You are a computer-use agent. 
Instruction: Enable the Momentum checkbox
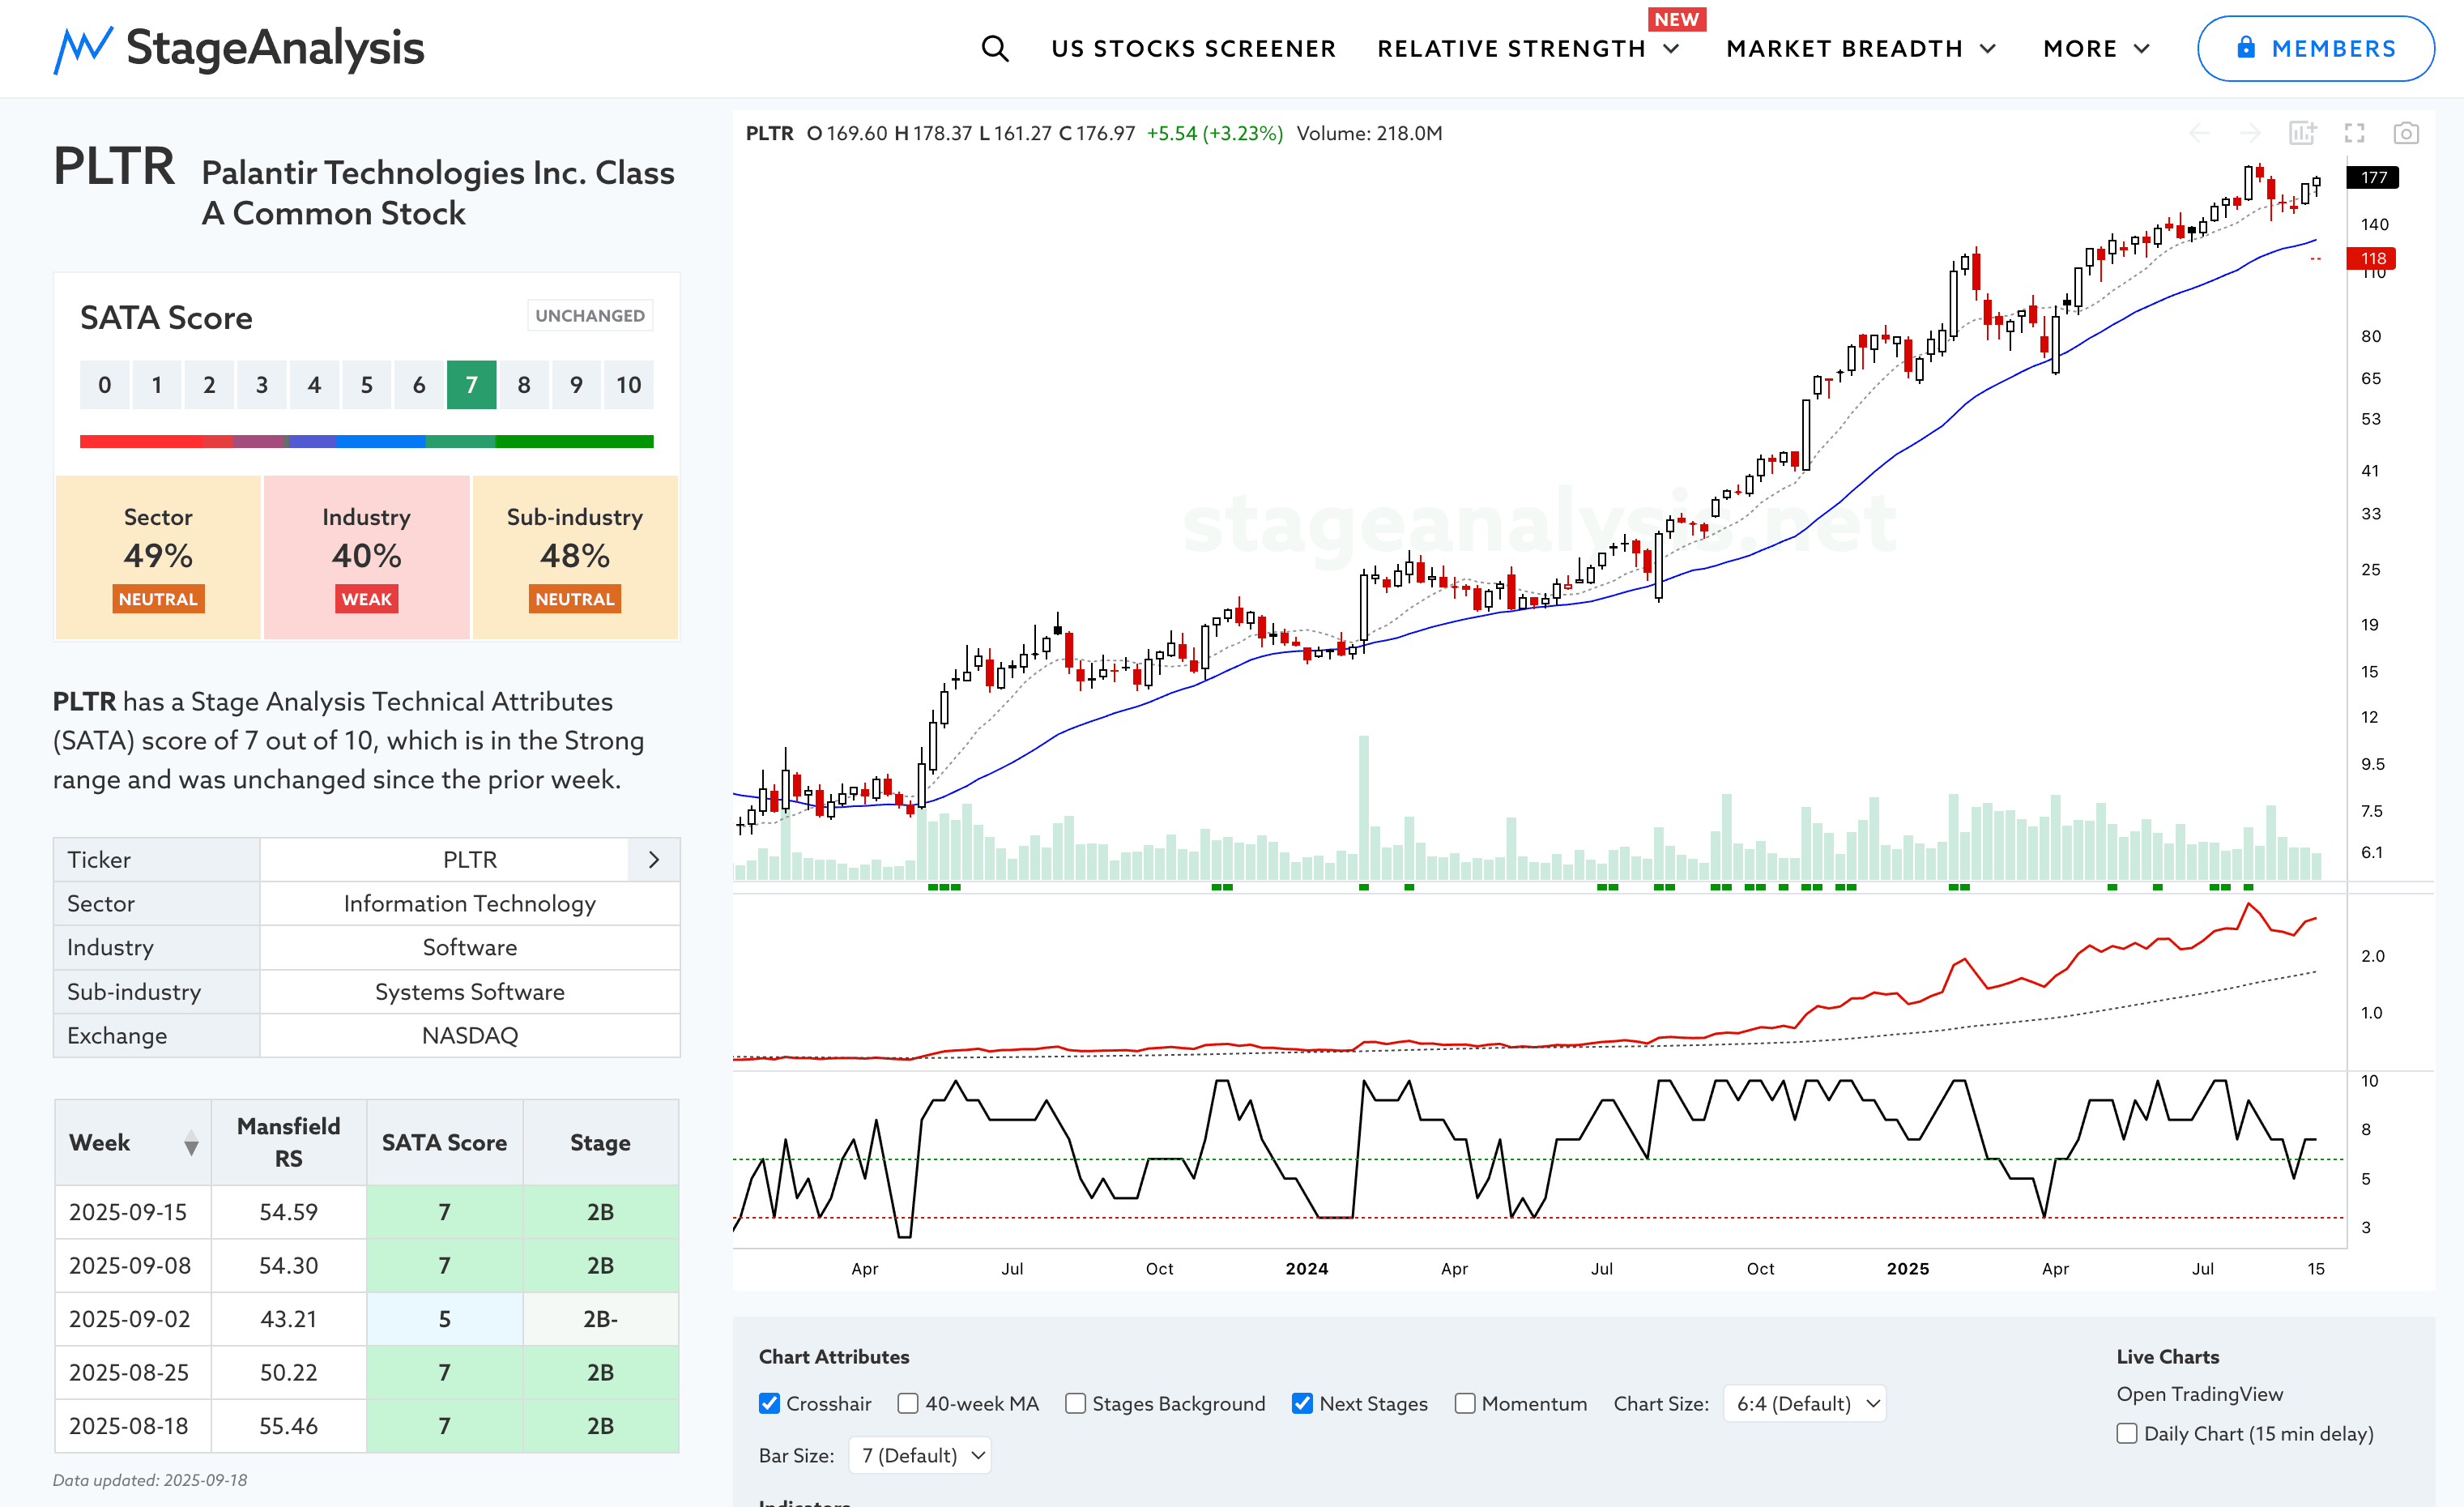coord(1465,1403)
